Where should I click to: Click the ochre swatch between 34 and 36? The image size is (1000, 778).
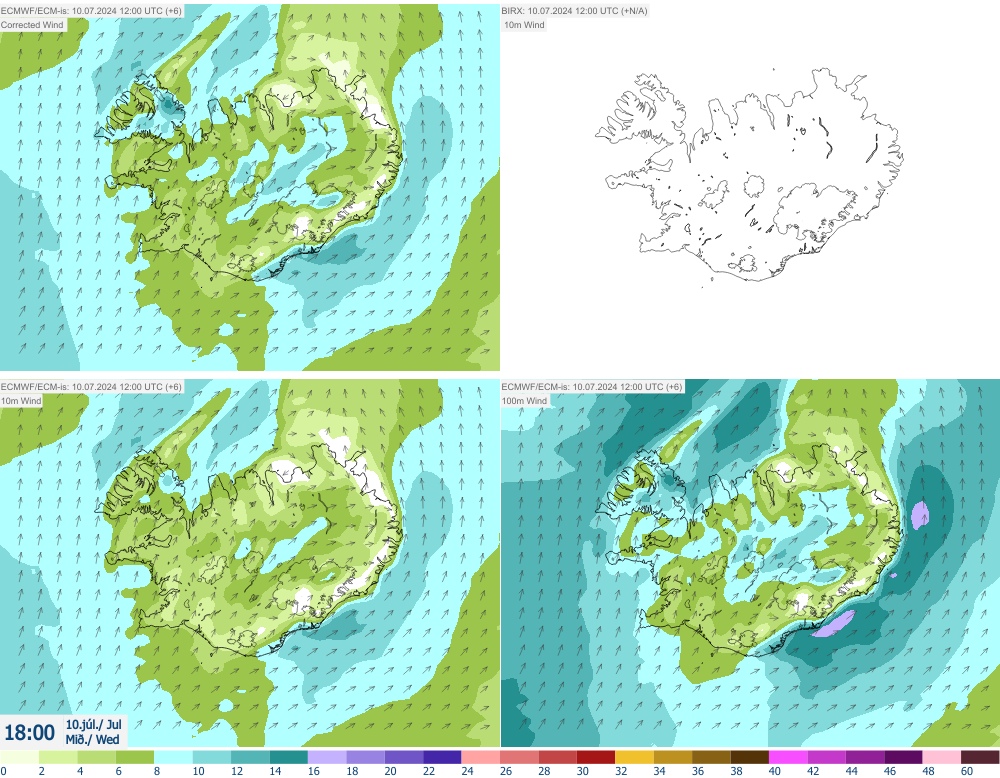coord(673,757)
